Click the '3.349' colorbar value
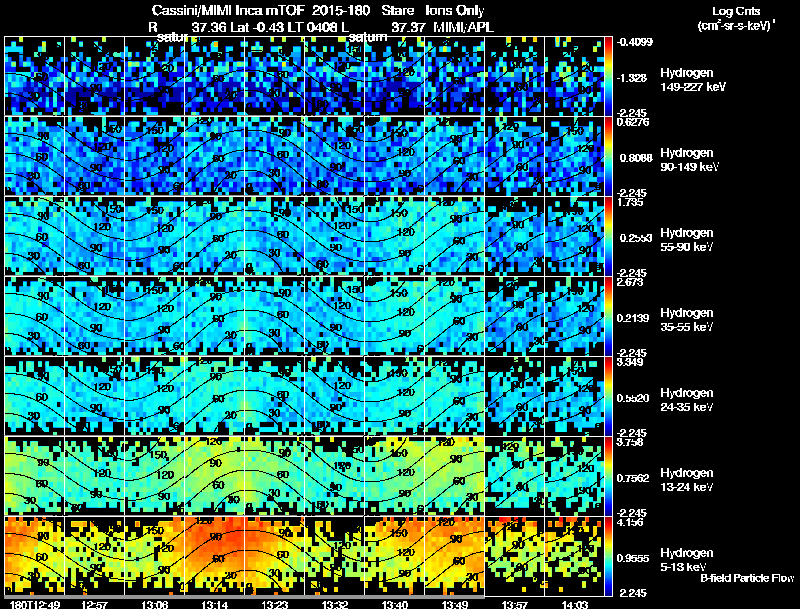 pos(631,362)
